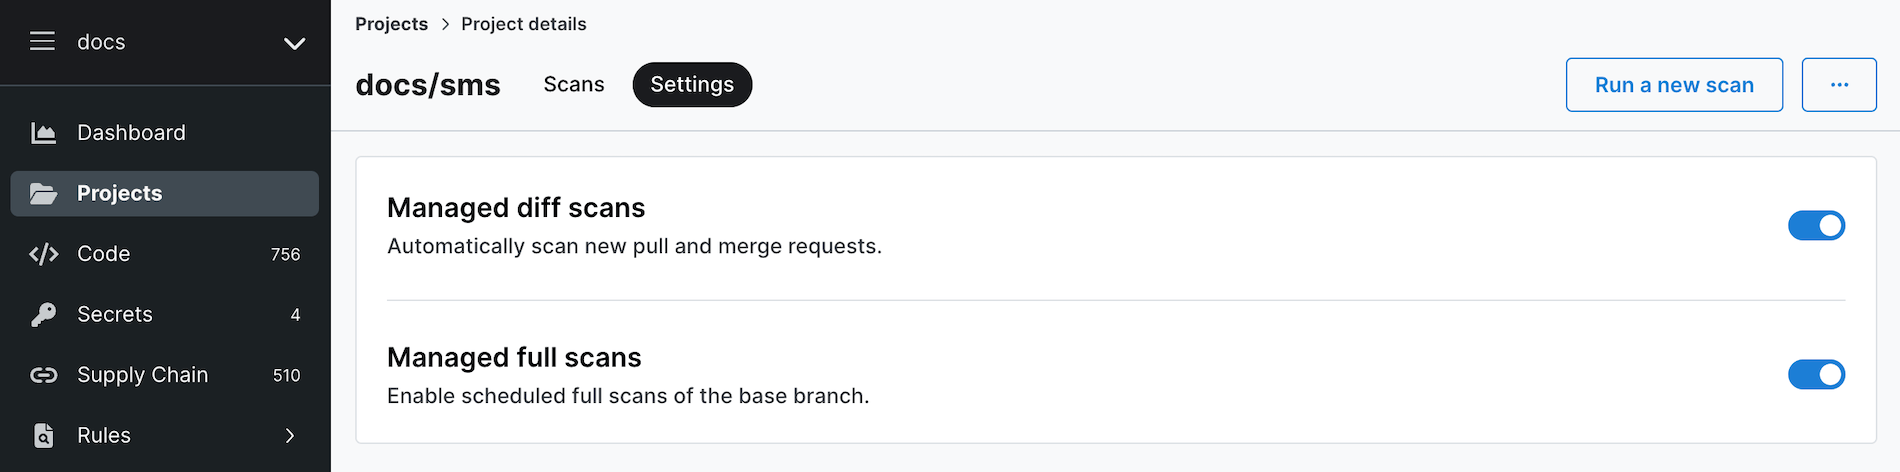
Task: Open the Dashboard menu item
Action: click(x=131, y=133)
